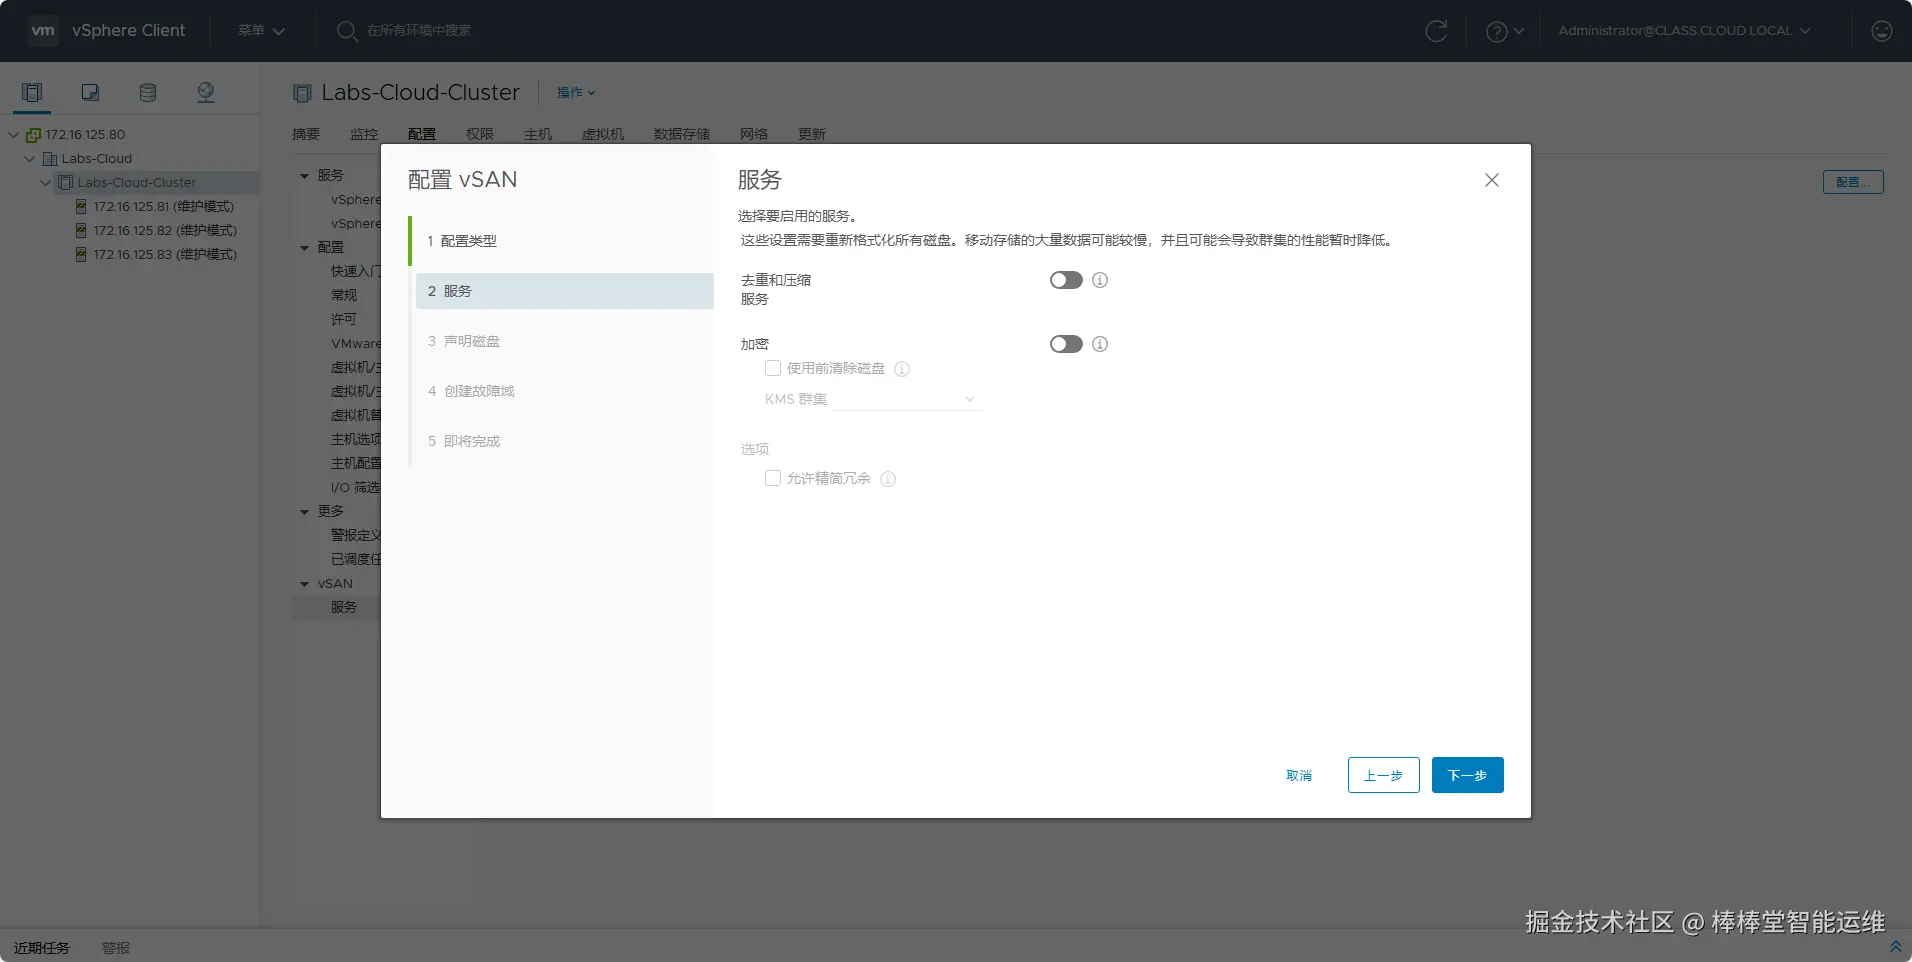Toggle the 加密 switch
The height and width of the screenshot is (962, 1912).
click(x=1066, y=344)
